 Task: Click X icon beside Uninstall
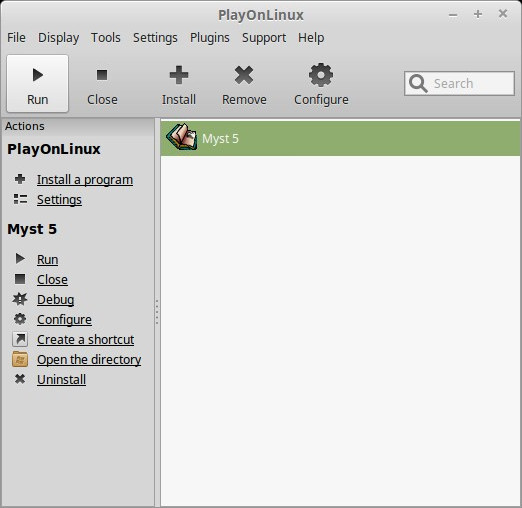point(20,379)
